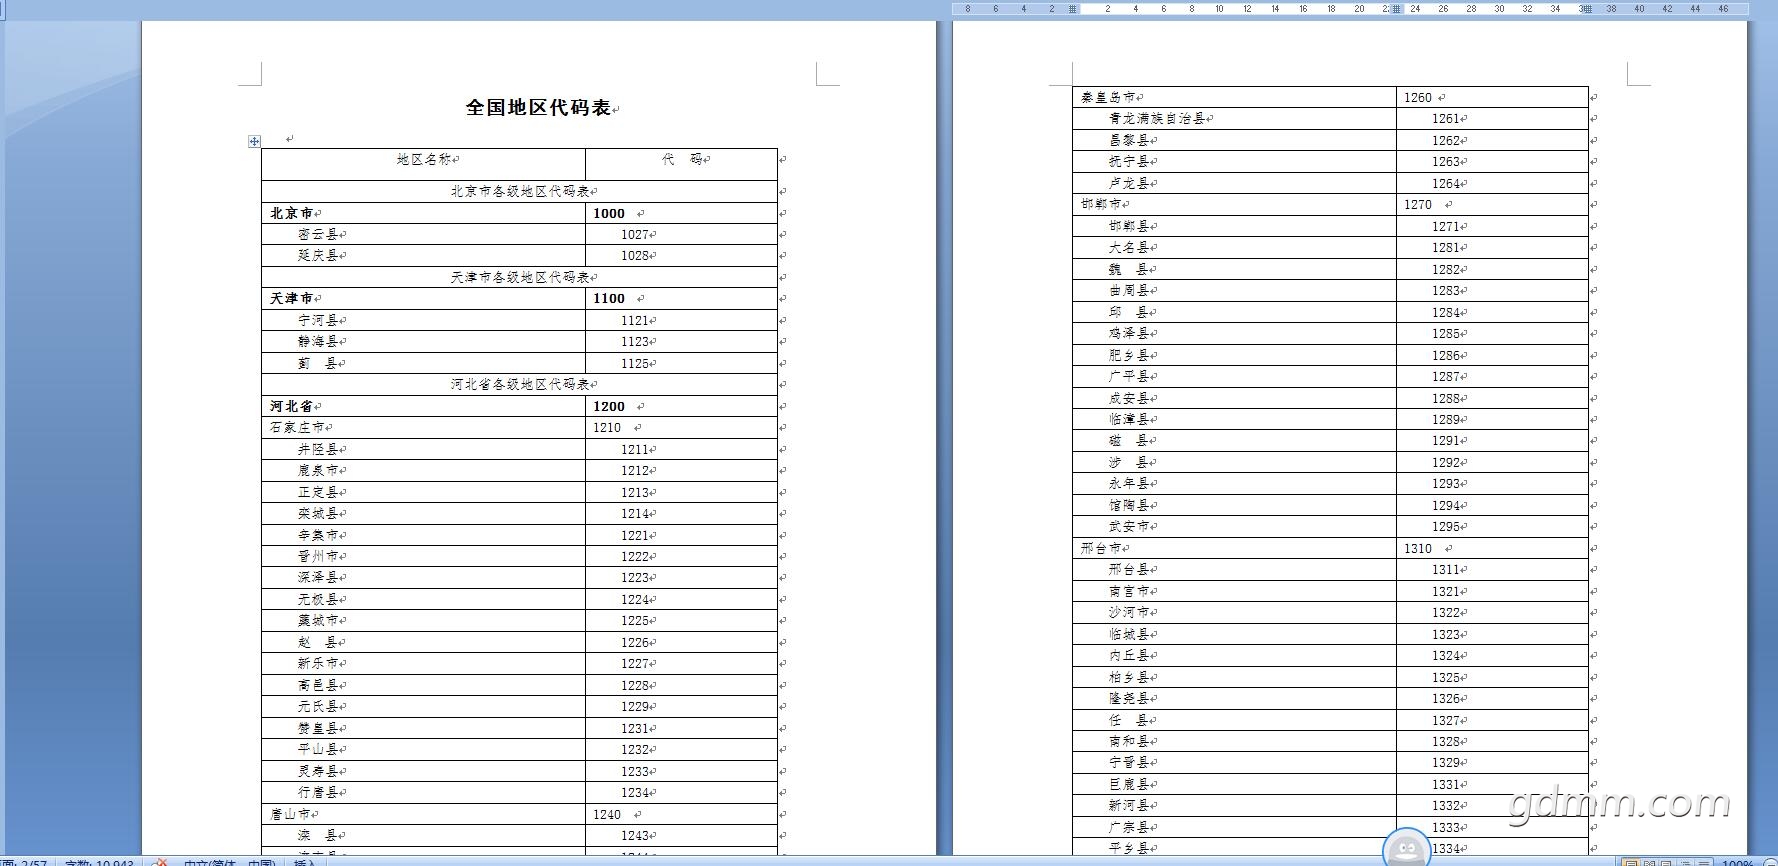
Task: Switch to Full Screen Reading view
Action: [1649, 862]
